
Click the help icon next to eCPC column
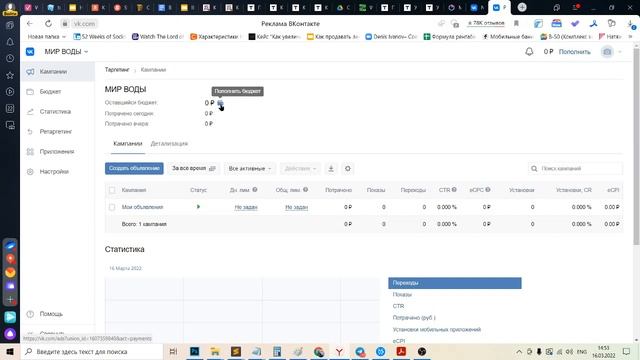(x=488, y=190)
